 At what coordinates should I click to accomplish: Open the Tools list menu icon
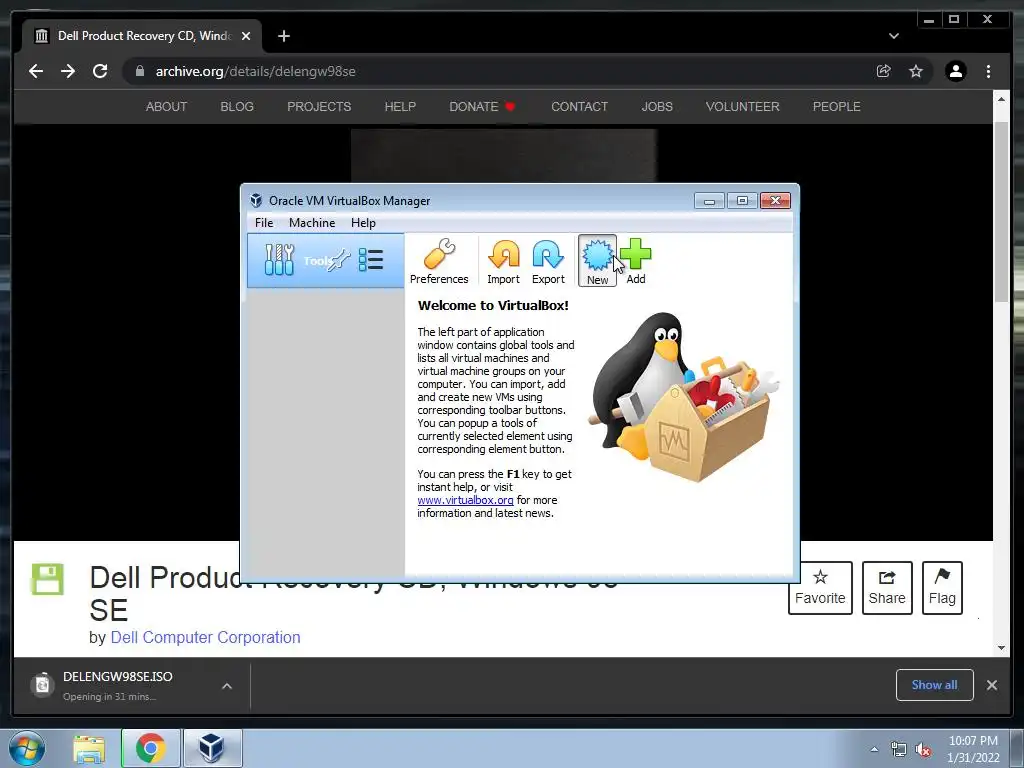371,260
